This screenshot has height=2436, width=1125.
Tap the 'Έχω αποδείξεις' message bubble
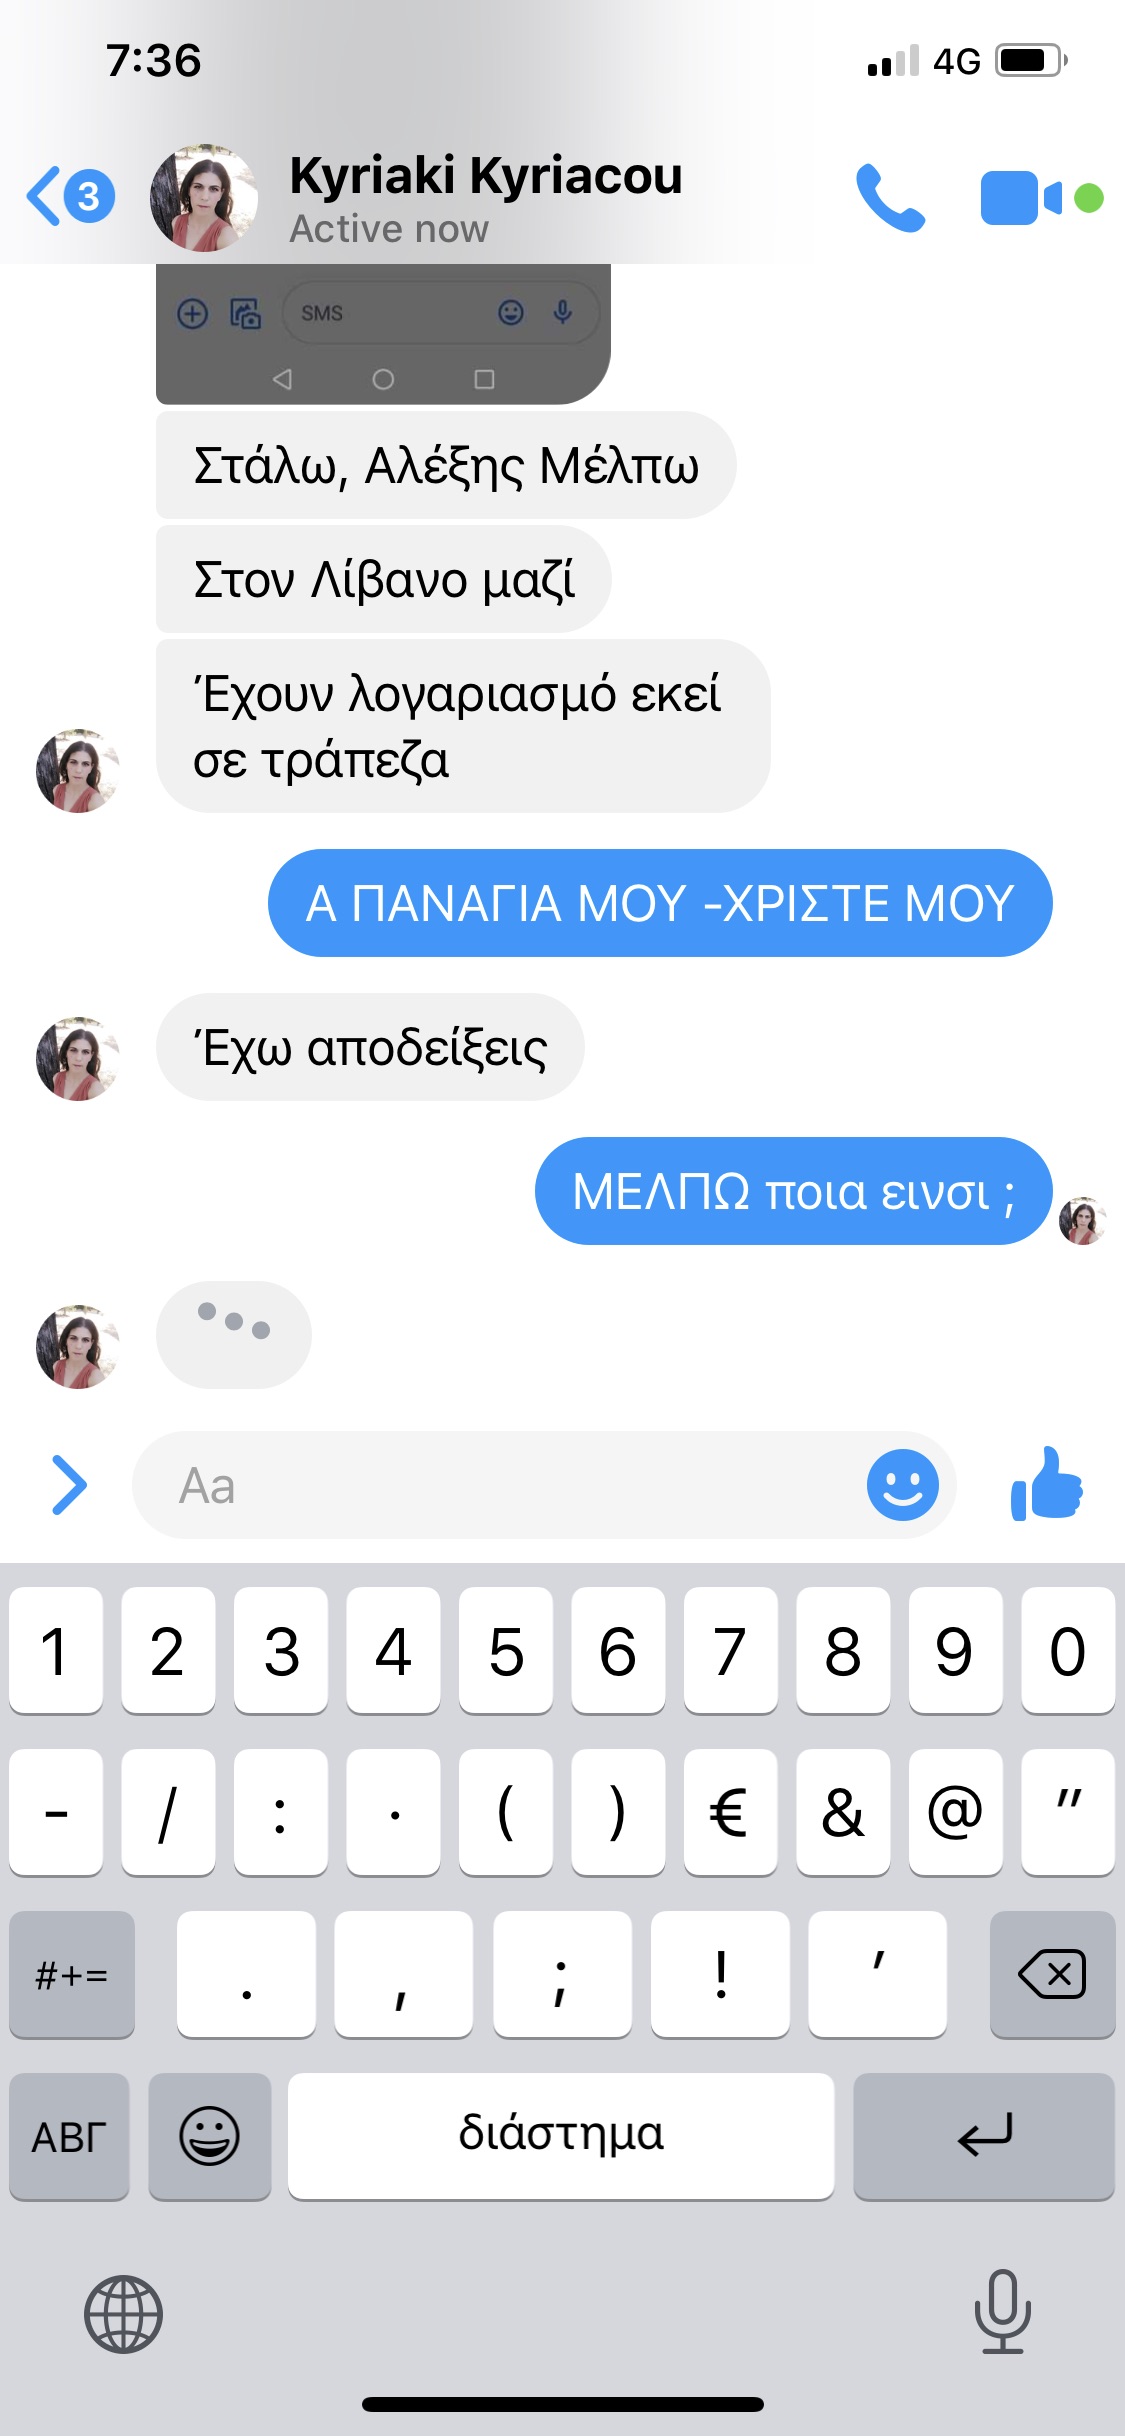pos(370,1047)
